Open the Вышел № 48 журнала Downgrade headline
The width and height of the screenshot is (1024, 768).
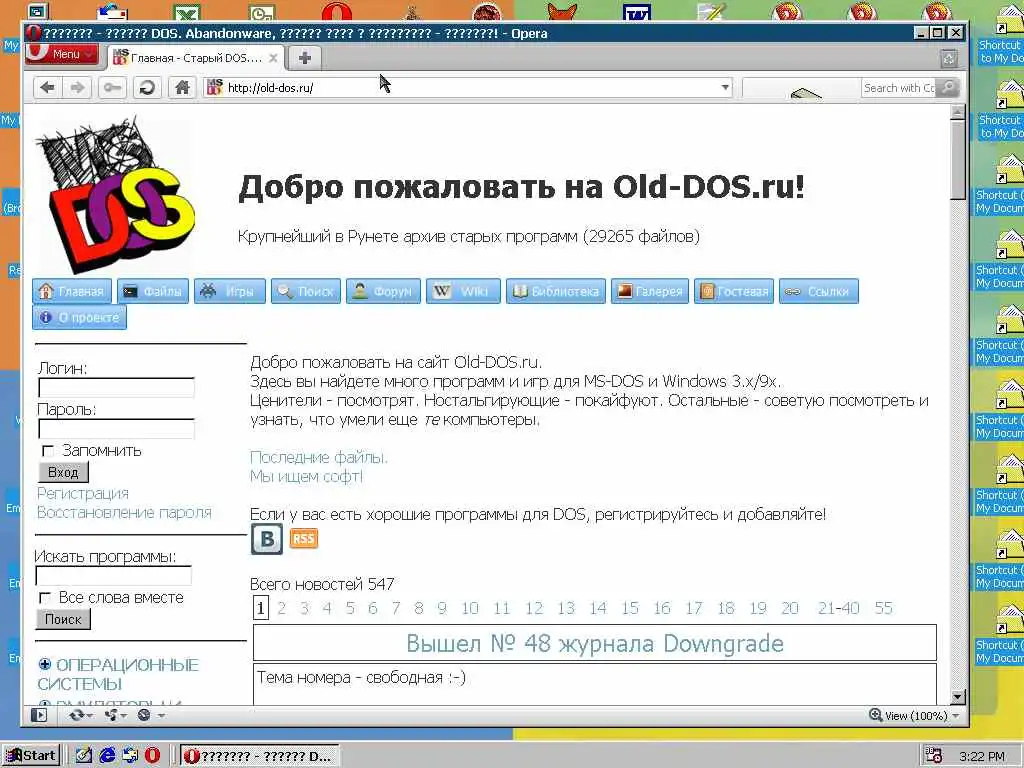(x=594, y=643)
